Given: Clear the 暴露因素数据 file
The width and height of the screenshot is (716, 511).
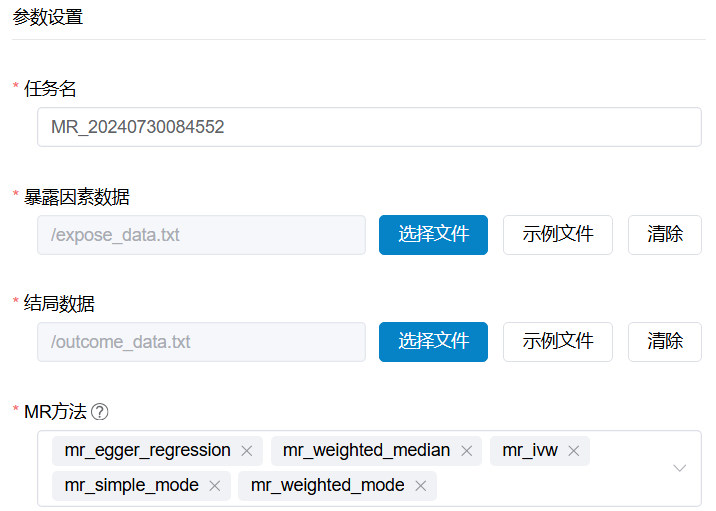Looking at the screenshot, I should [664, 235].
